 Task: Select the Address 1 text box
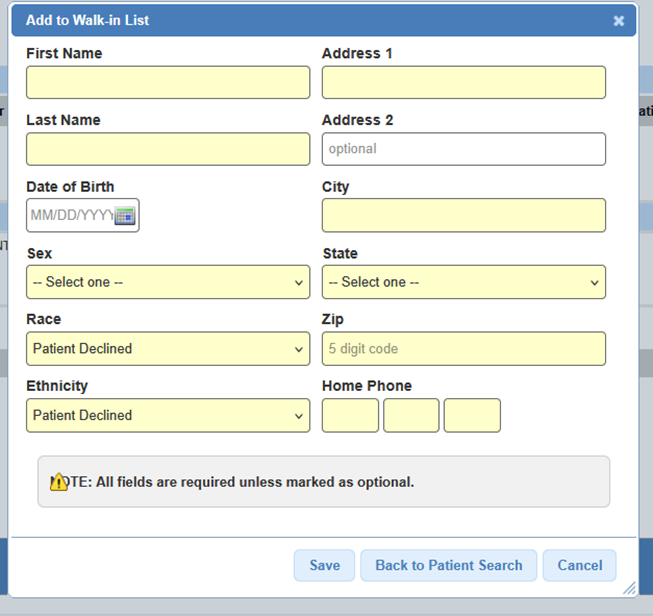463,83
